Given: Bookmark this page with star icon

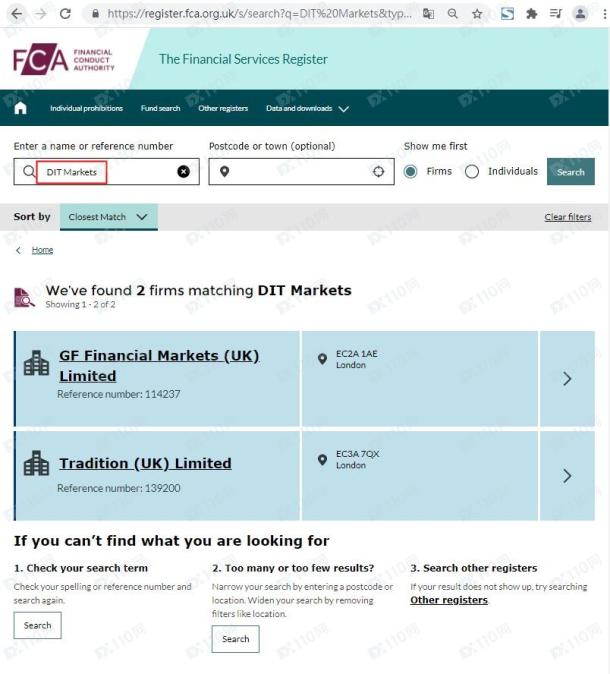Looking at the screenshot, I should (x=477, y=14).
